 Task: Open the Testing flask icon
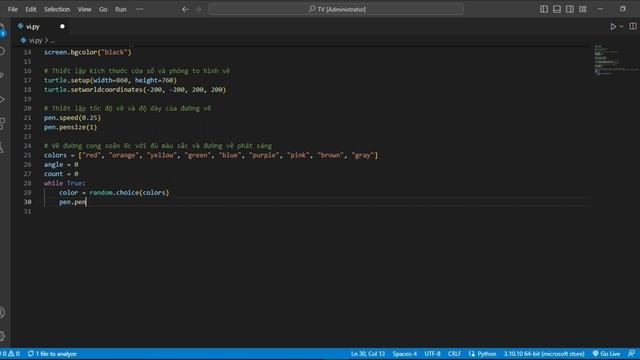(x=2, y=147)
